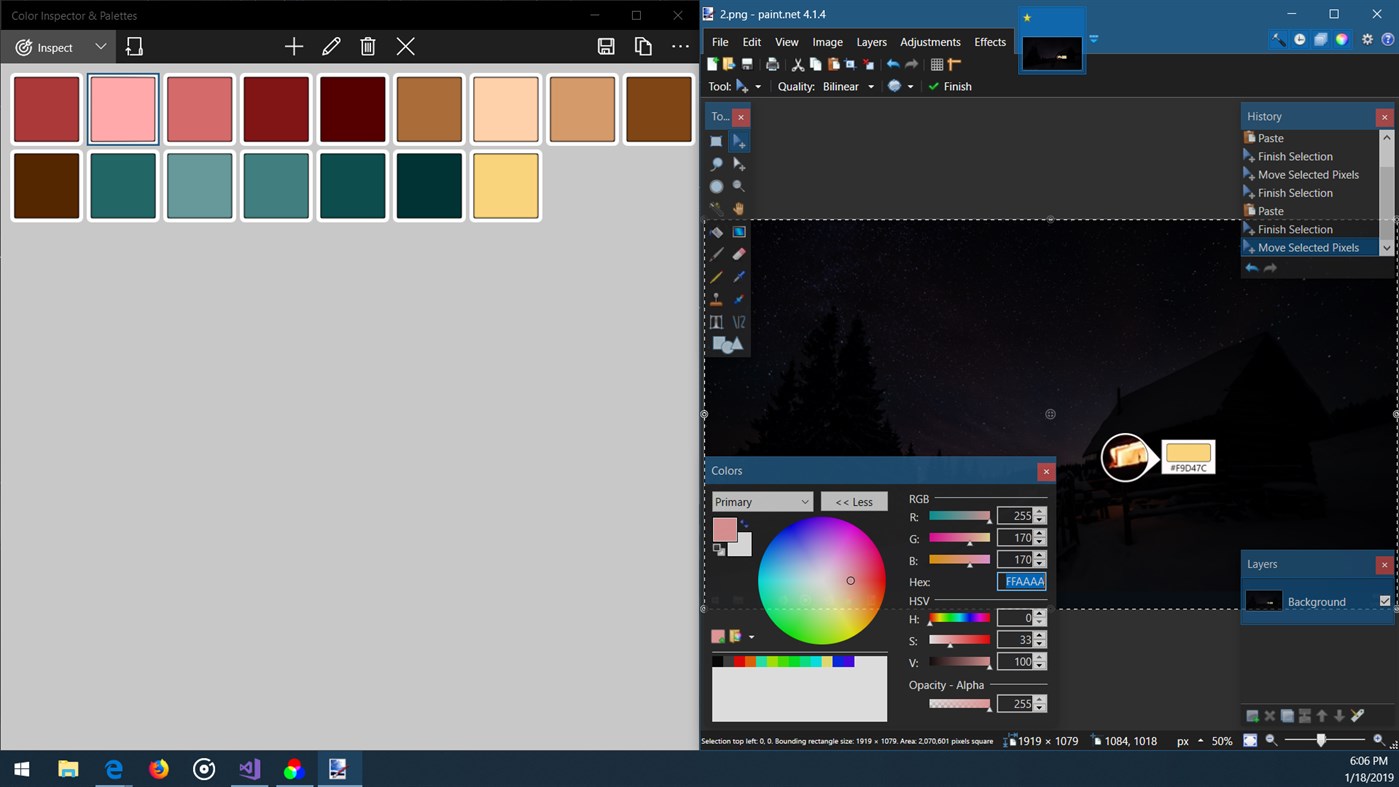This screenshot has width=1399, height=787.
Task: Expand the Inspect mode dropdown in Color Inspector
Action: (x=99, y=46)
